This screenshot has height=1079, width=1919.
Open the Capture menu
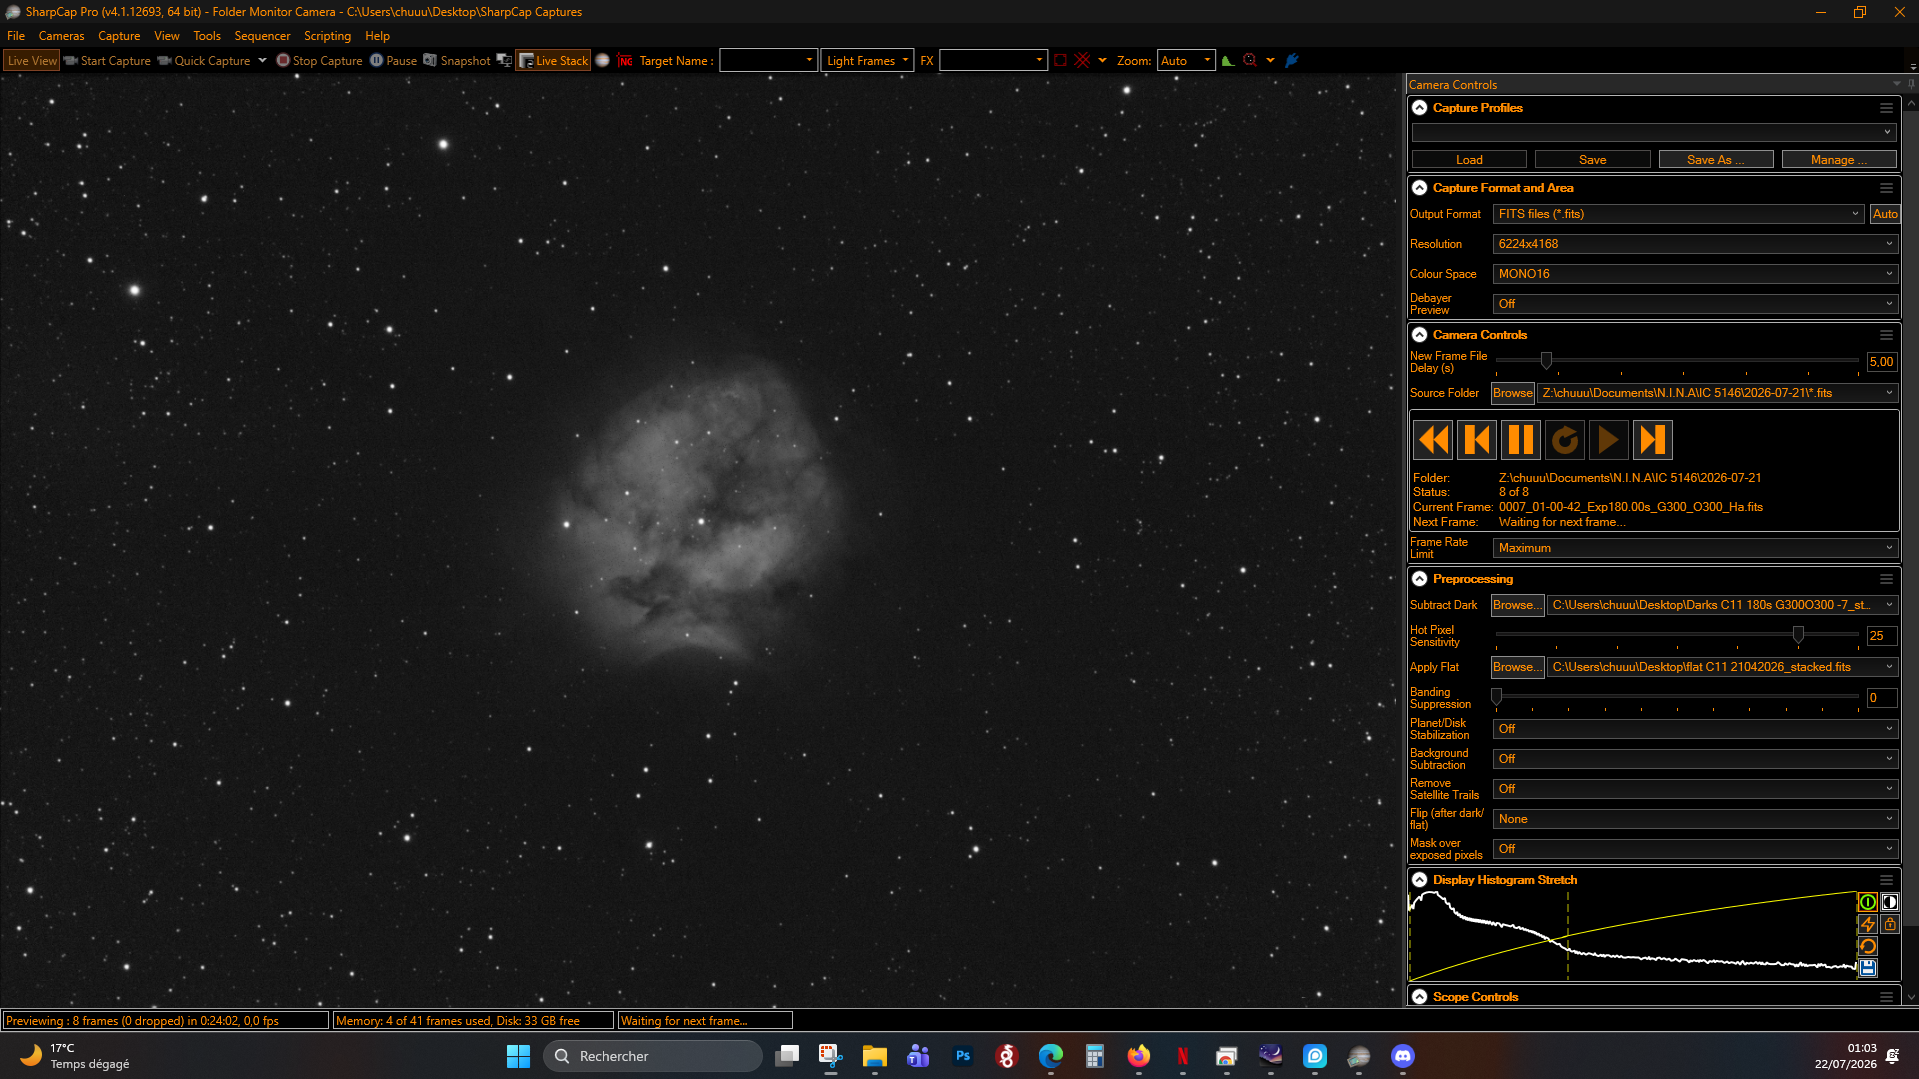[119, 36]
